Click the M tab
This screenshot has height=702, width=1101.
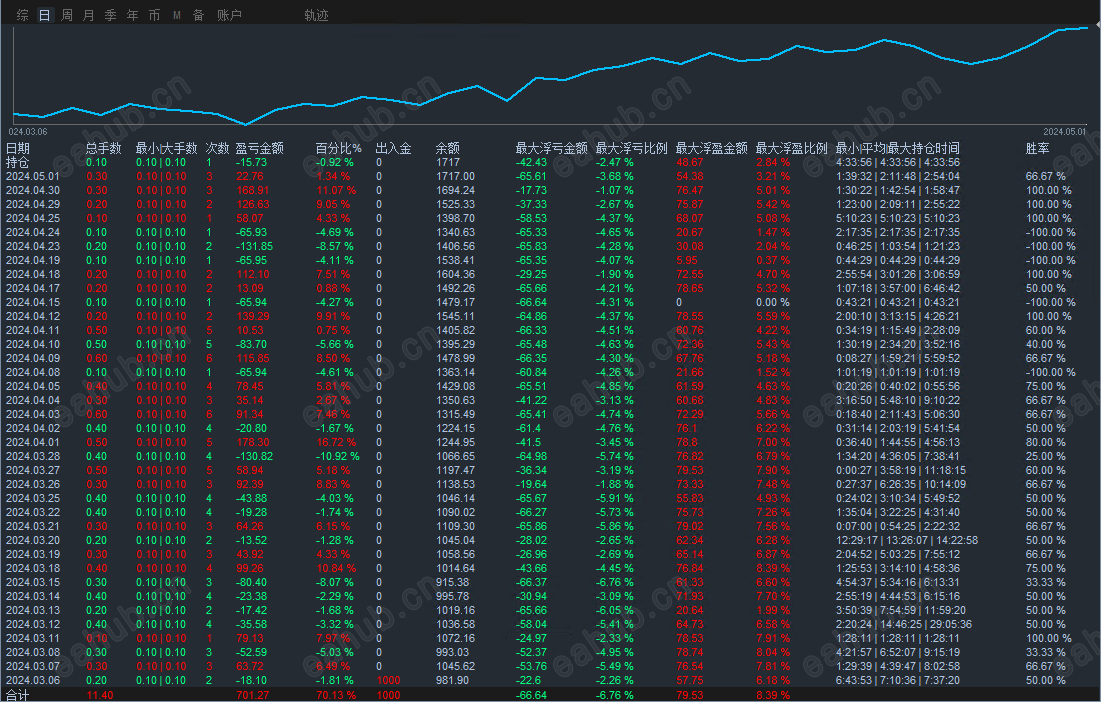177,15
